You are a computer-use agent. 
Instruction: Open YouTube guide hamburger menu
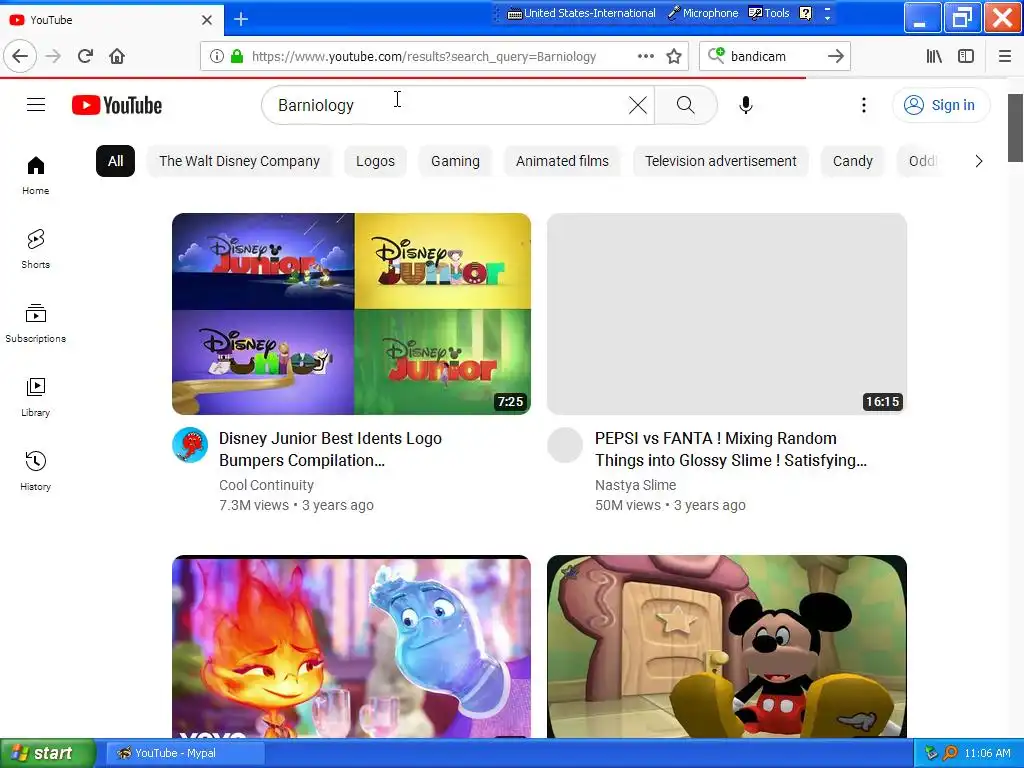36,104
